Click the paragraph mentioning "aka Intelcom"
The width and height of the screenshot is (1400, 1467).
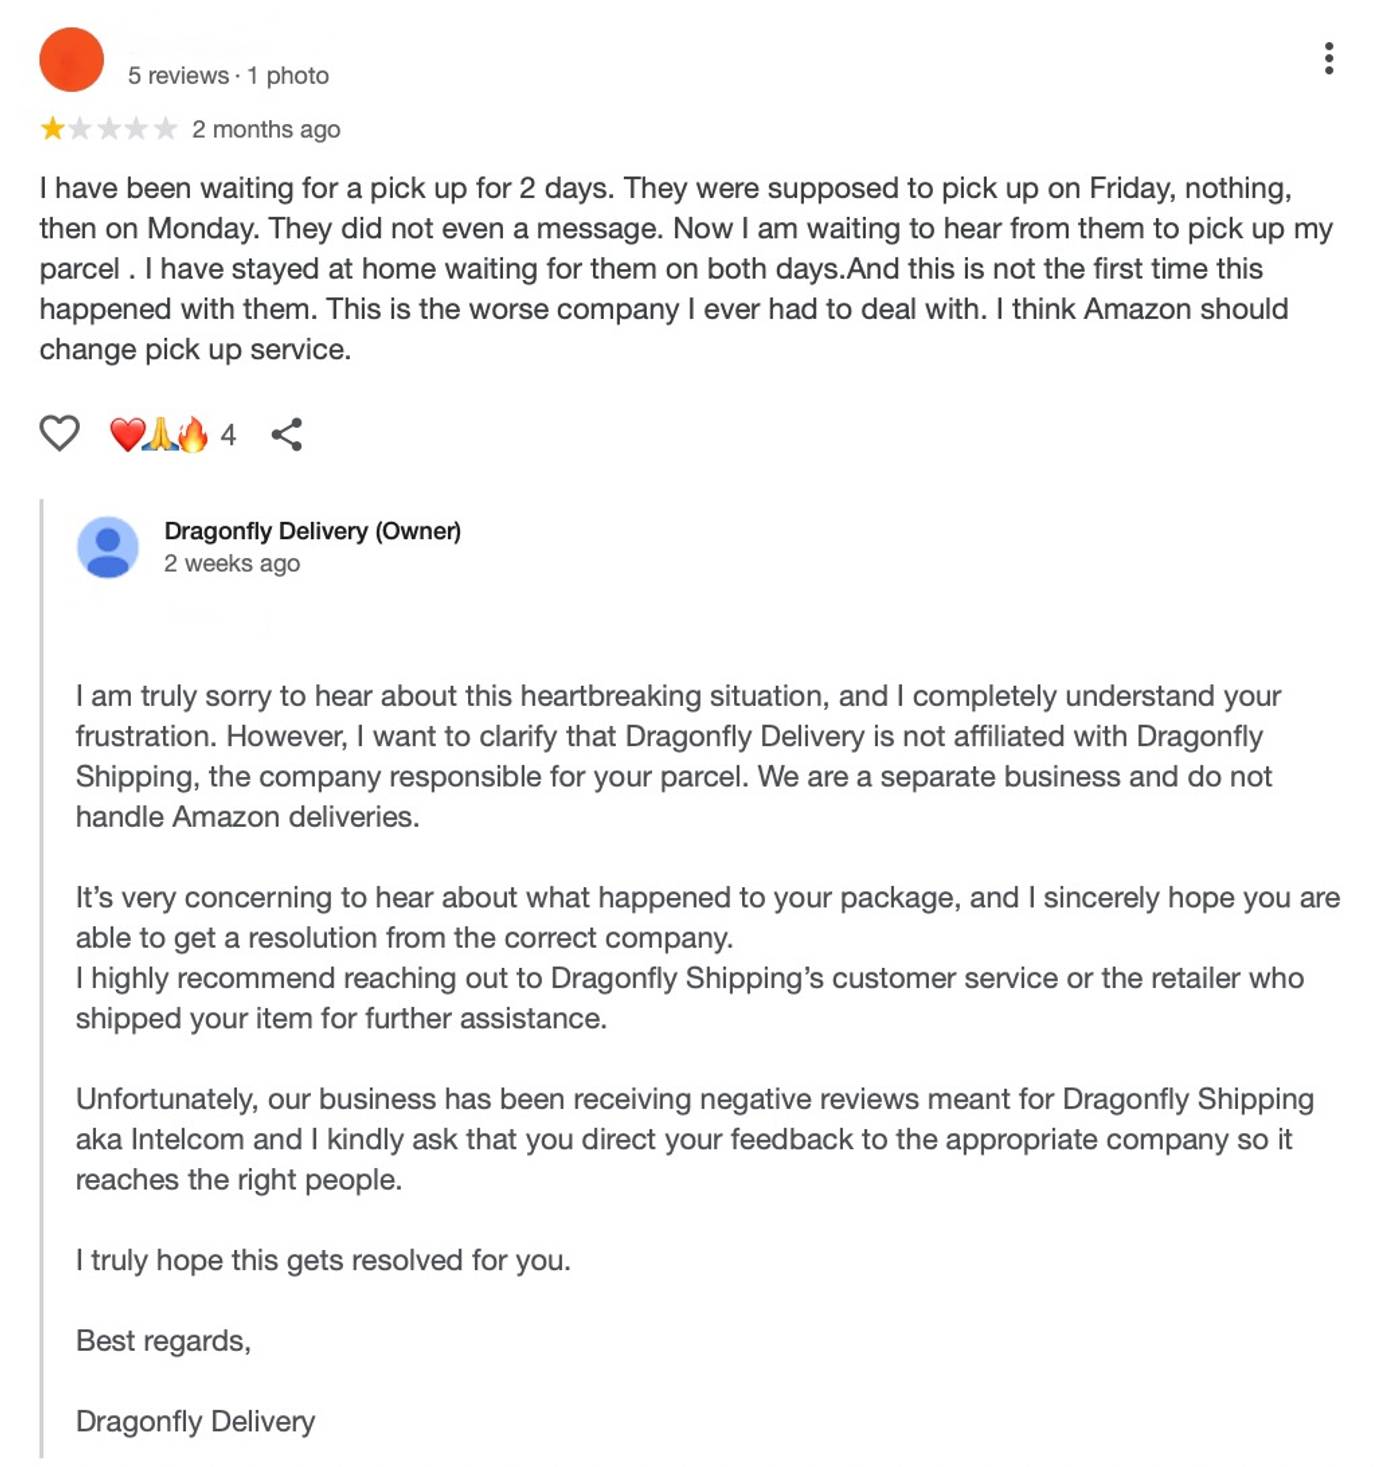690,1139
